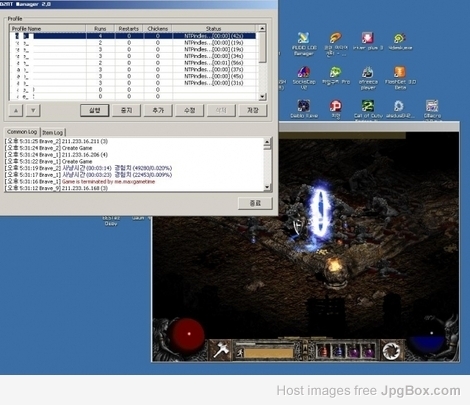Open the right aura skill in Diablo
Image resolution: width=470 pixels, height=405 pixels.
point(390,351)
